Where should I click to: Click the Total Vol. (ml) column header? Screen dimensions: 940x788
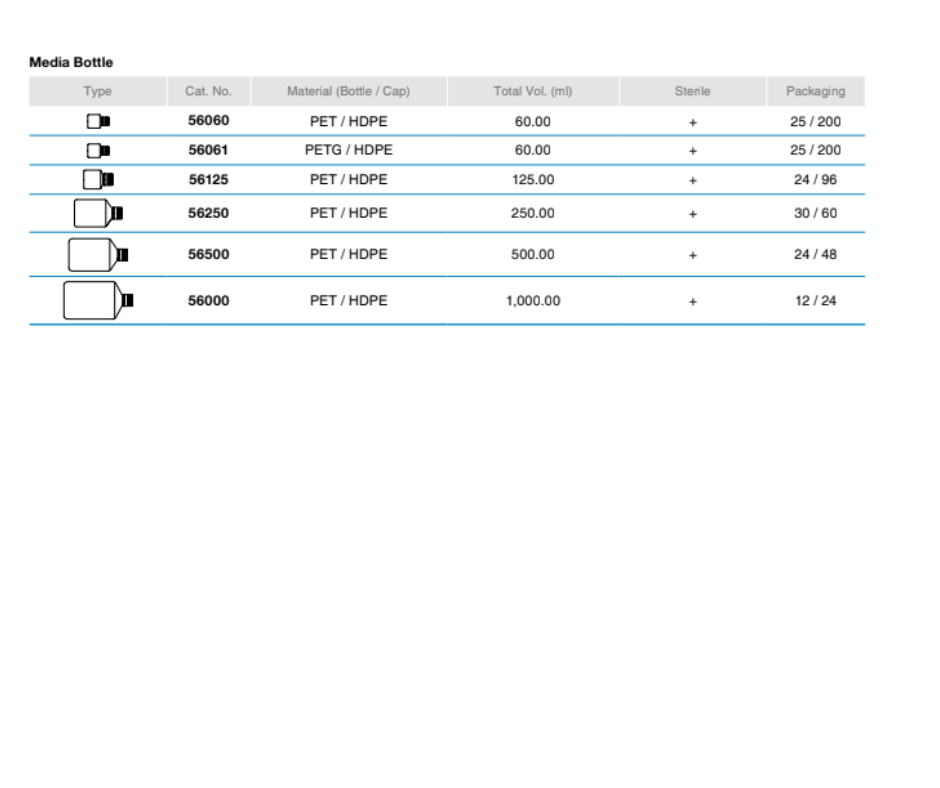pyautogui.click(x=532, y=91)
